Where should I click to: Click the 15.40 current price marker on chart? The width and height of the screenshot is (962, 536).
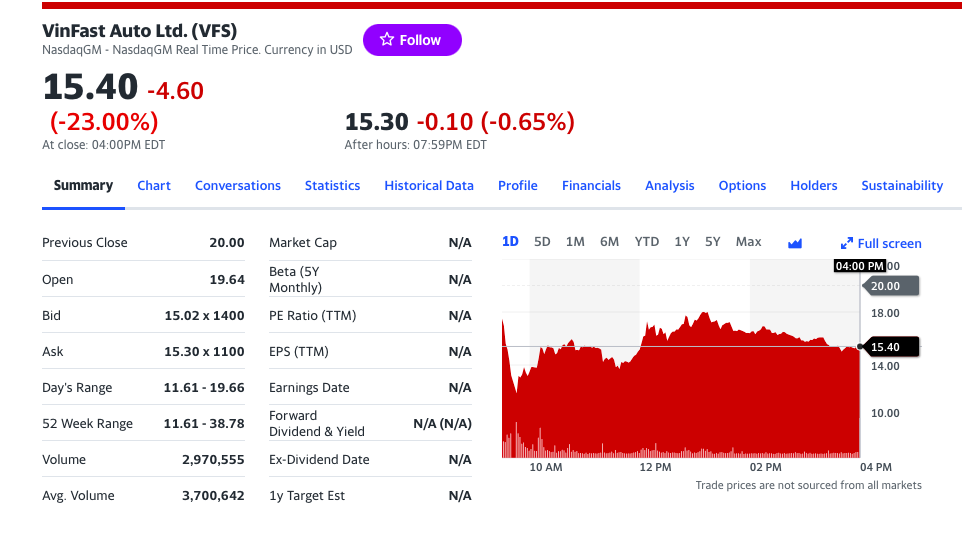tap(891, 347)
